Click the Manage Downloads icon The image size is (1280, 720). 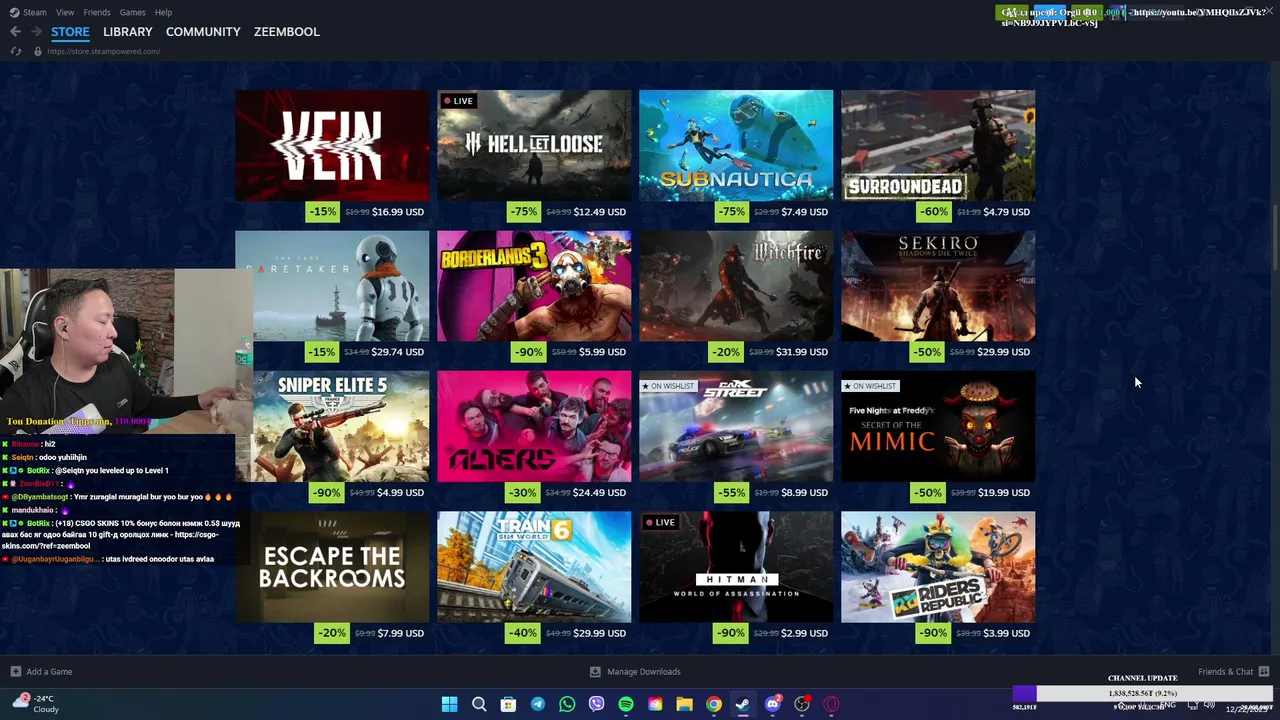pyautogui.click(x=595, y=672)
